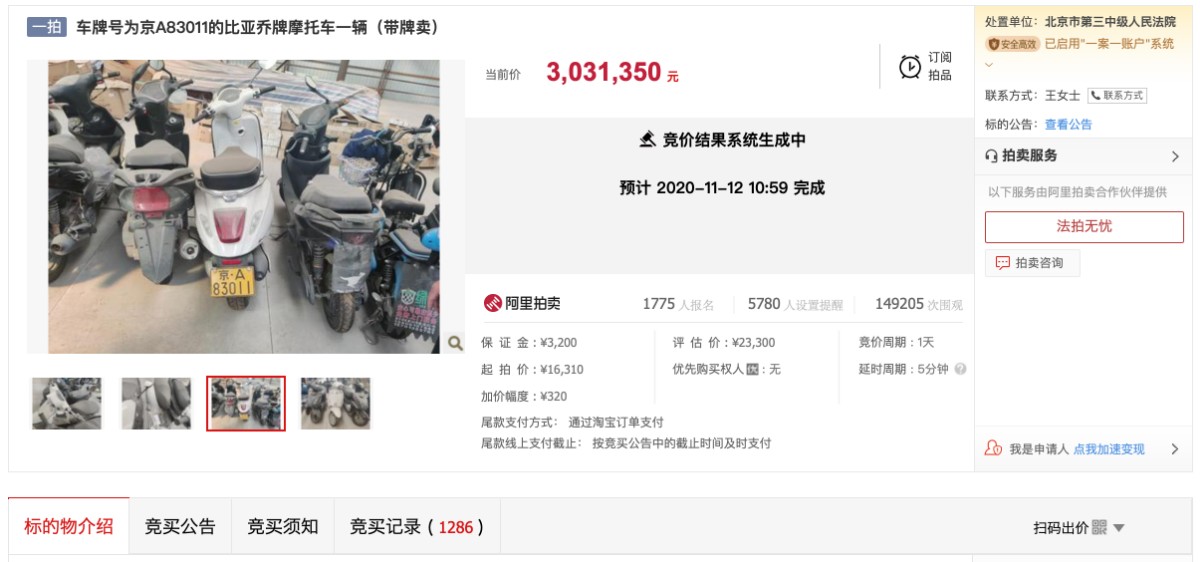Open the 查看公告 link

pos(1069,125)
